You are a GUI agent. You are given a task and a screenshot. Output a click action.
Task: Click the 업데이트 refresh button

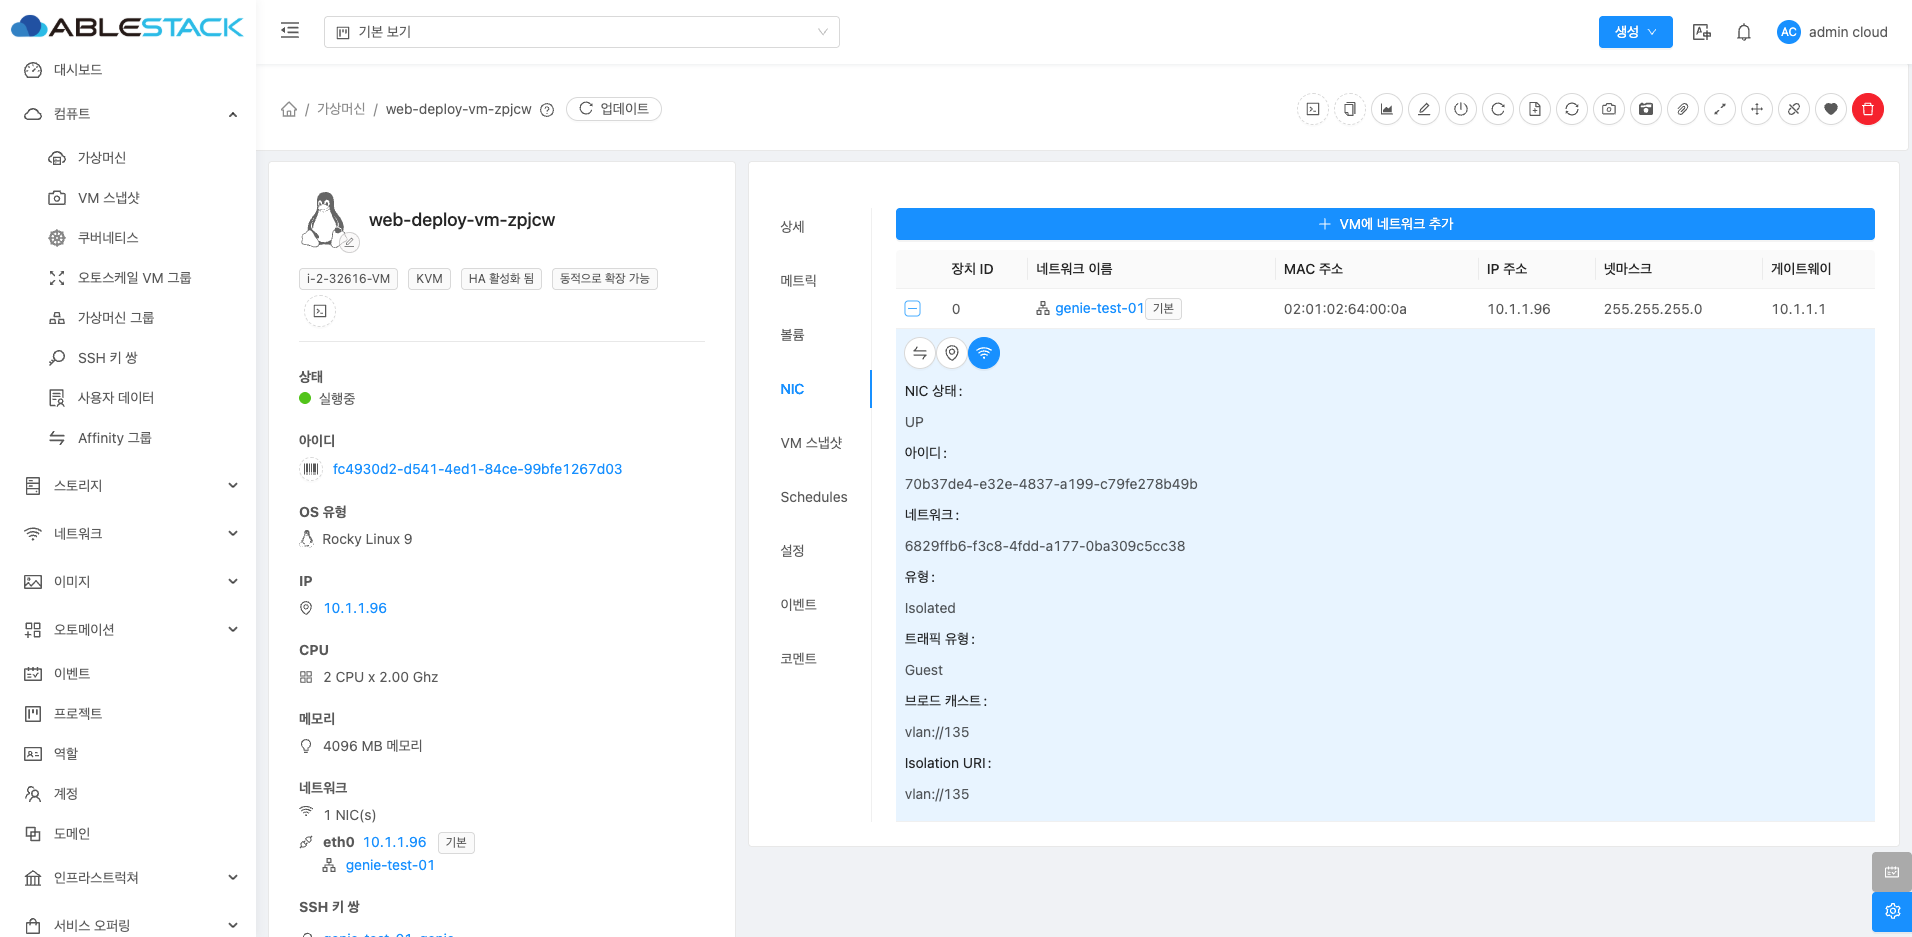613,109
